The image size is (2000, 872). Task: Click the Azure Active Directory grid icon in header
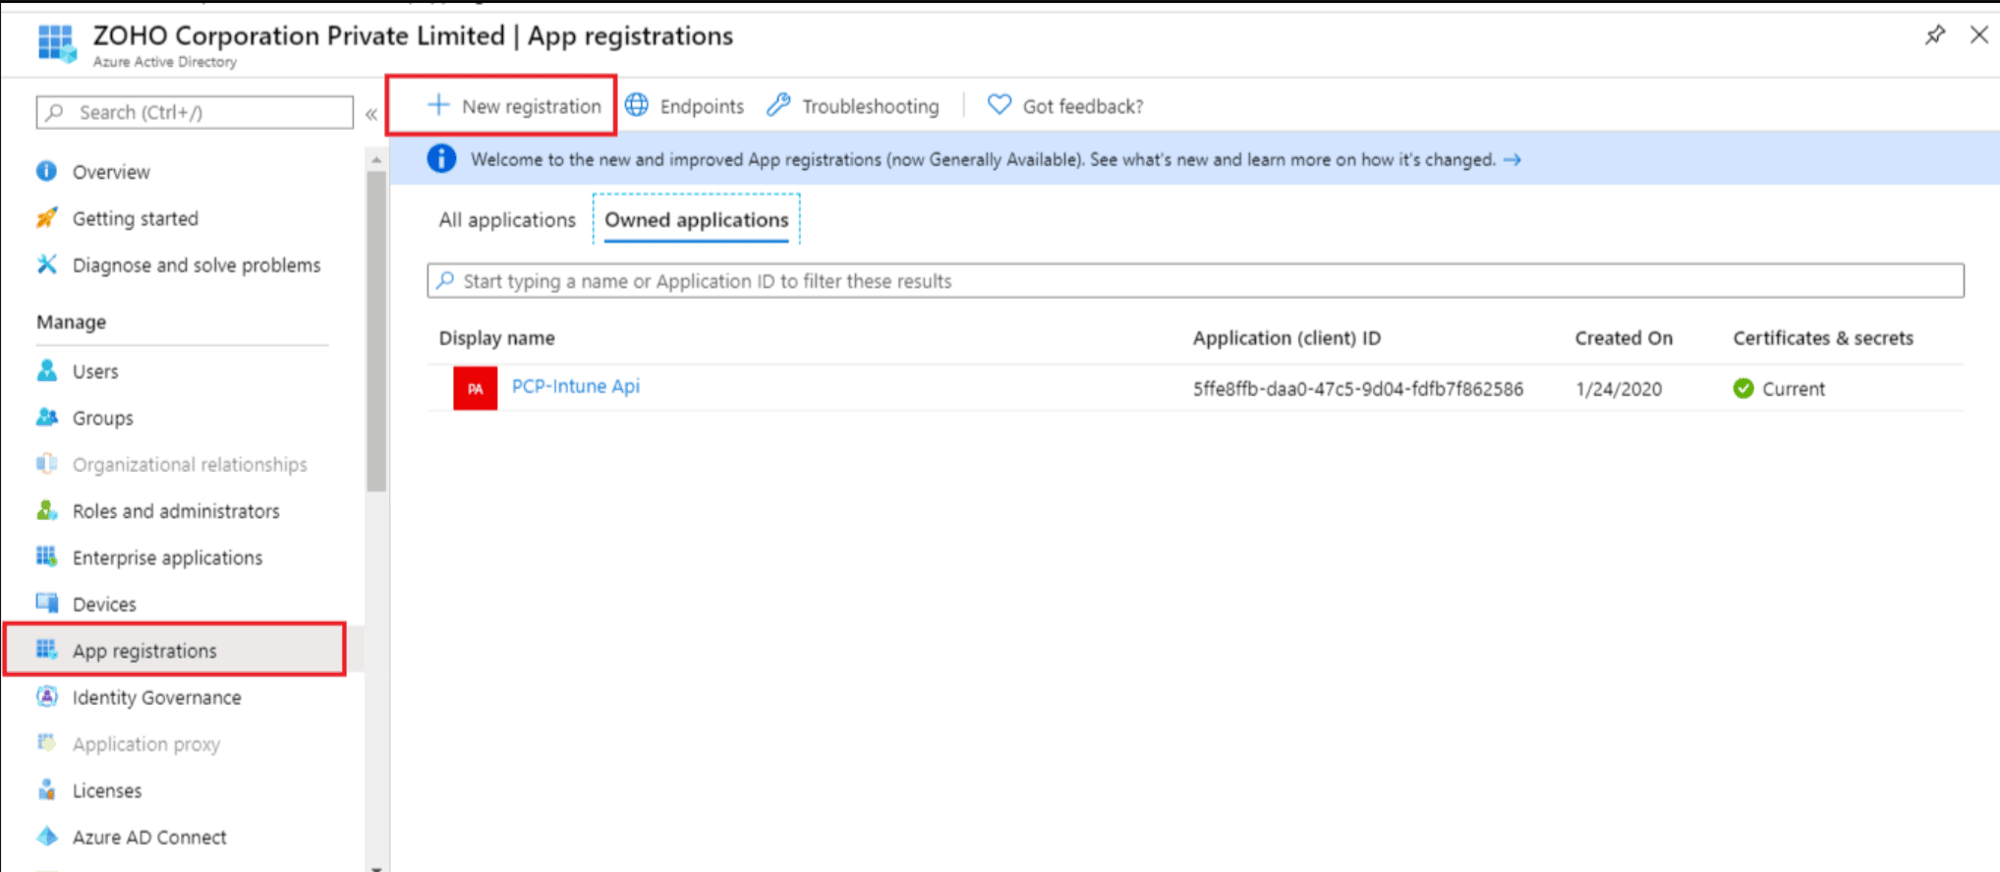click(56, 44)
